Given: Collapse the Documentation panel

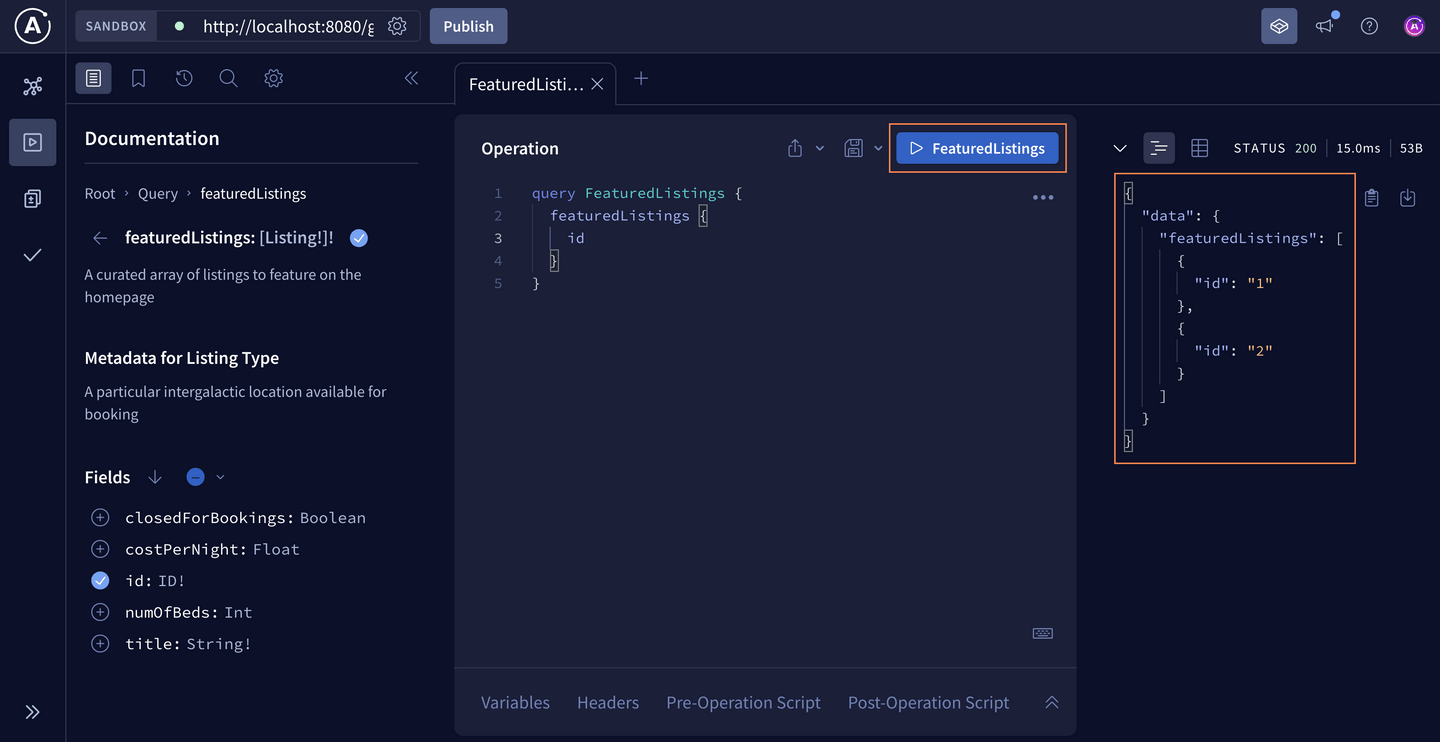Looking at the screenshot, I should click(x=410, y=77).
